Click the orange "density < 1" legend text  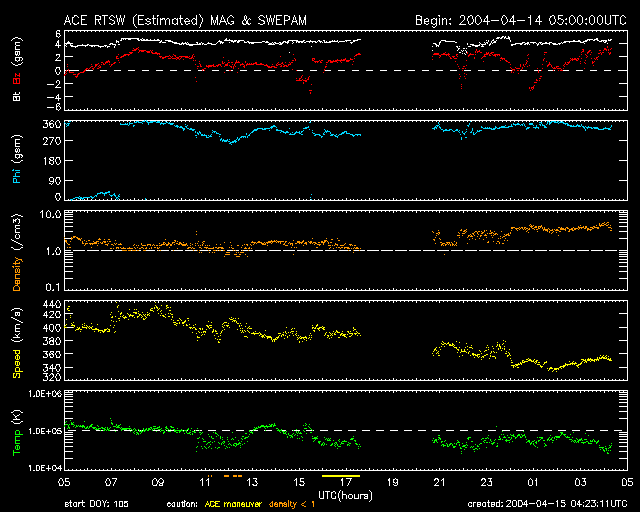tap(292, 504)
